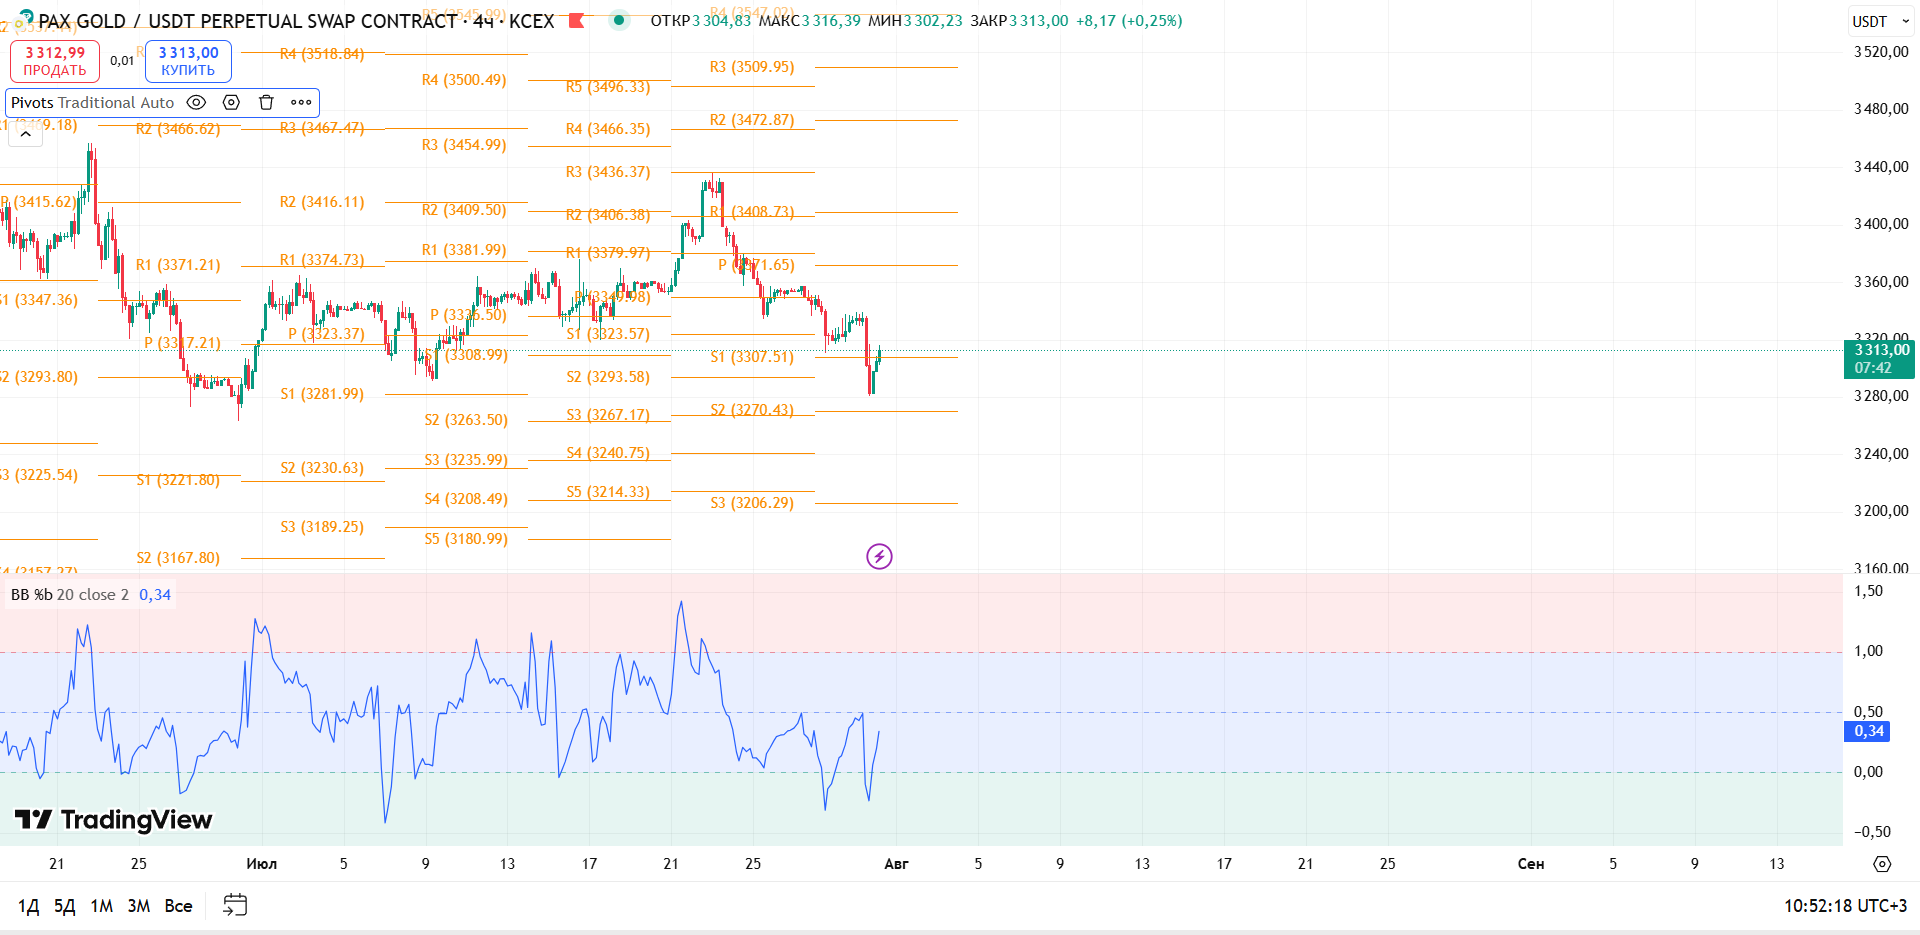Click the BB %b value label 0,34
This screenshot has height=935, width=1920.
(x=1868, y=731)
